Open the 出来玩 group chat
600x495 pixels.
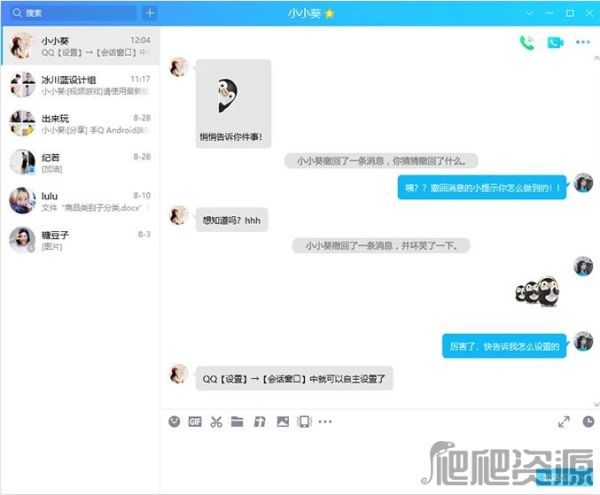80,124
